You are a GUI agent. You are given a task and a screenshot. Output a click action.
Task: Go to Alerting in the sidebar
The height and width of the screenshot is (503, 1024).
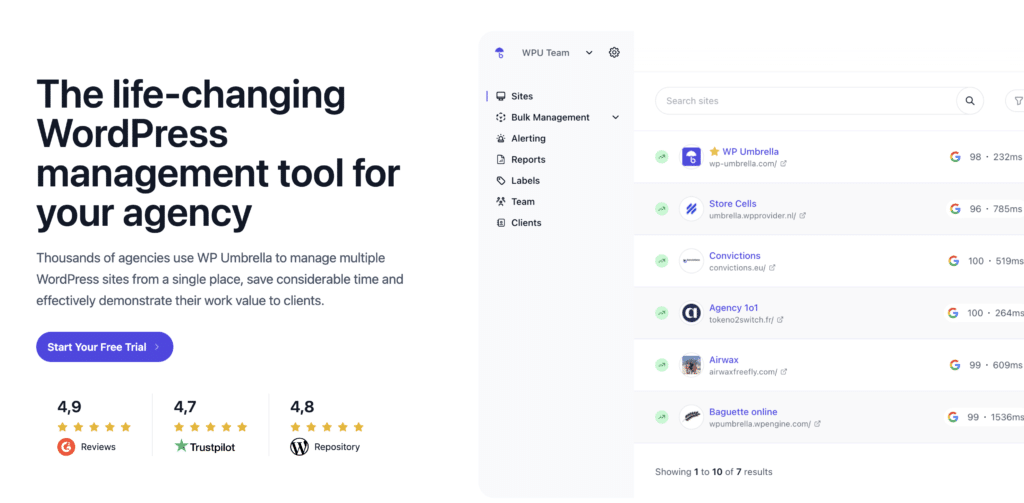click(x=527, y=138)
